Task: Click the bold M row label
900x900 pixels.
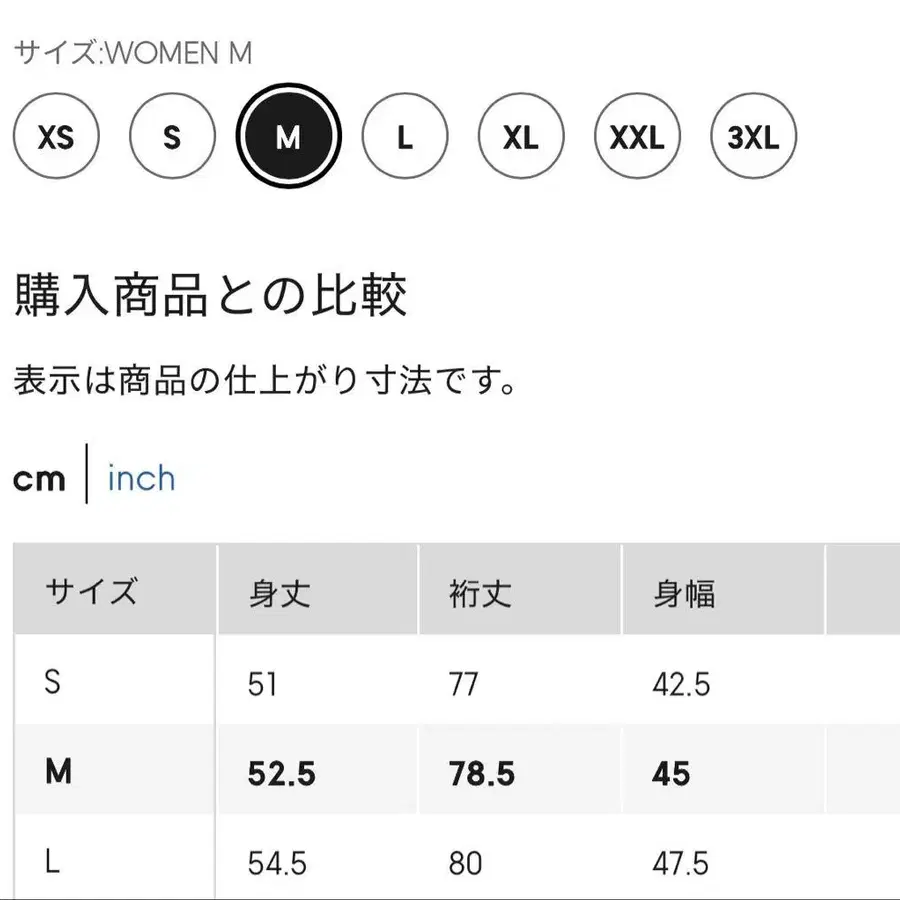Action: point(58,773)
